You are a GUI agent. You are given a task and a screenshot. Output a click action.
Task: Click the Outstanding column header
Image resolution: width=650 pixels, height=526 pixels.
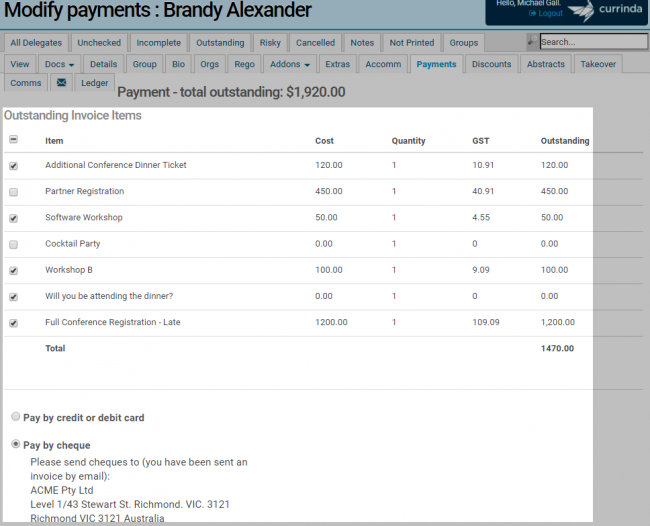pyautogui.click(x=565, y=141)
